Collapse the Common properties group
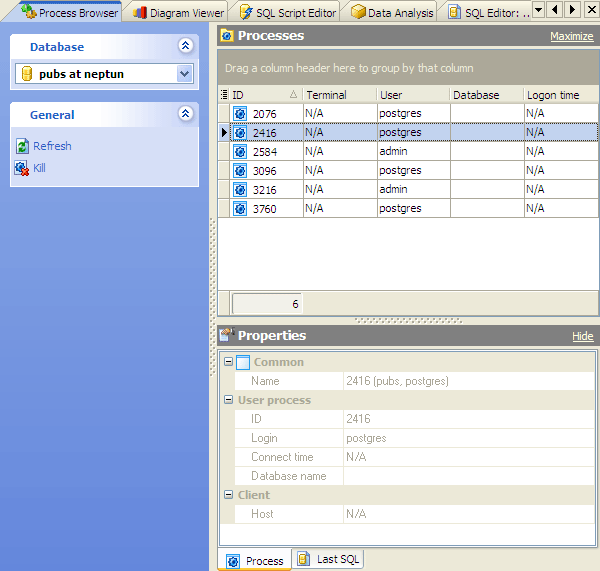600x571 pixels. click(227, 362)
